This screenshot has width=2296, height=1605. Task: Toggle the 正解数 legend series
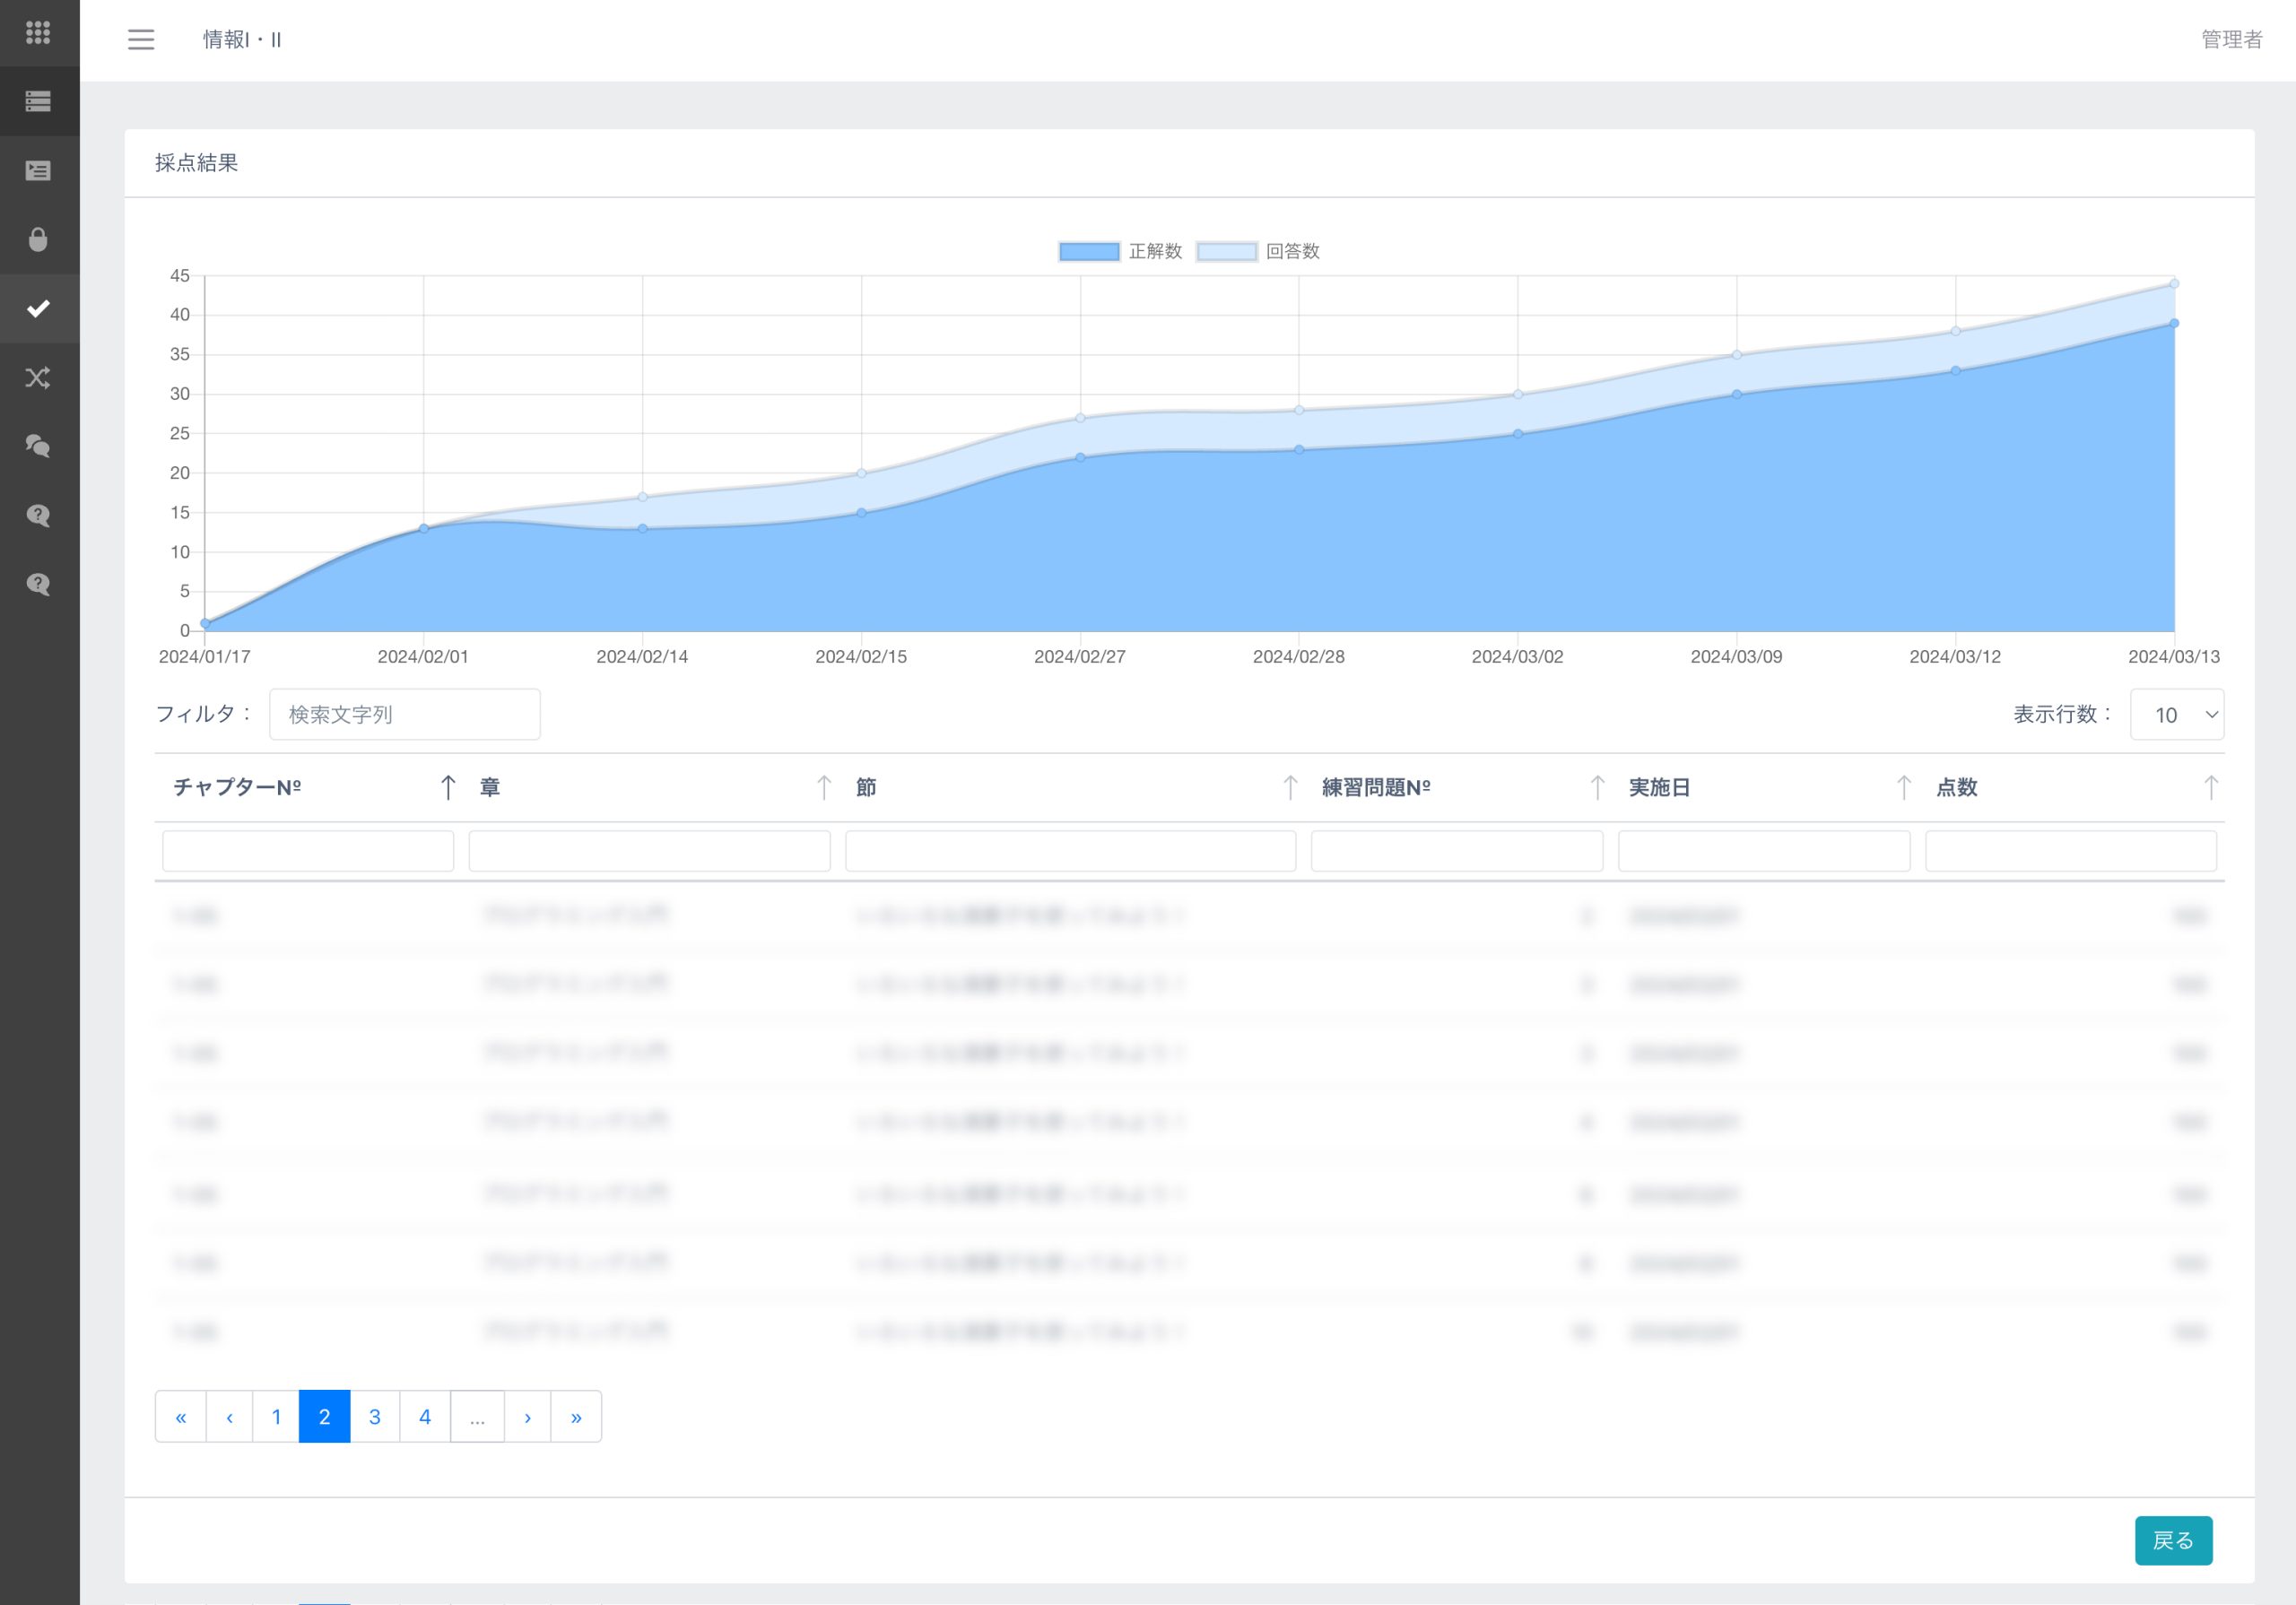pyautogui.click(x=1120, y=252)
